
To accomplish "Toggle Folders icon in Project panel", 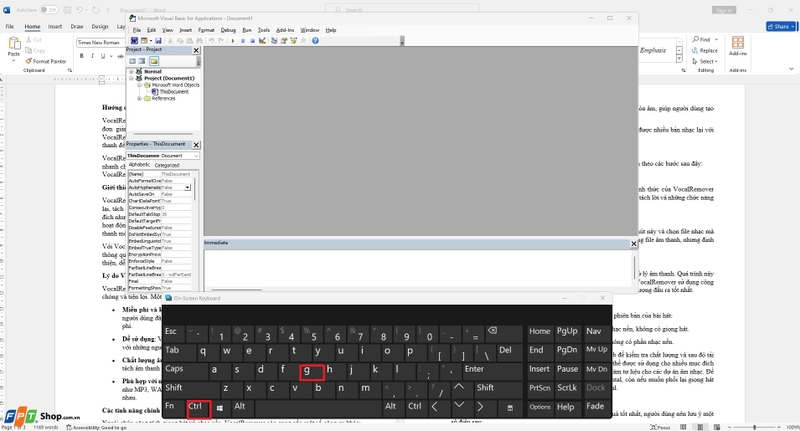I will [154, 61].
